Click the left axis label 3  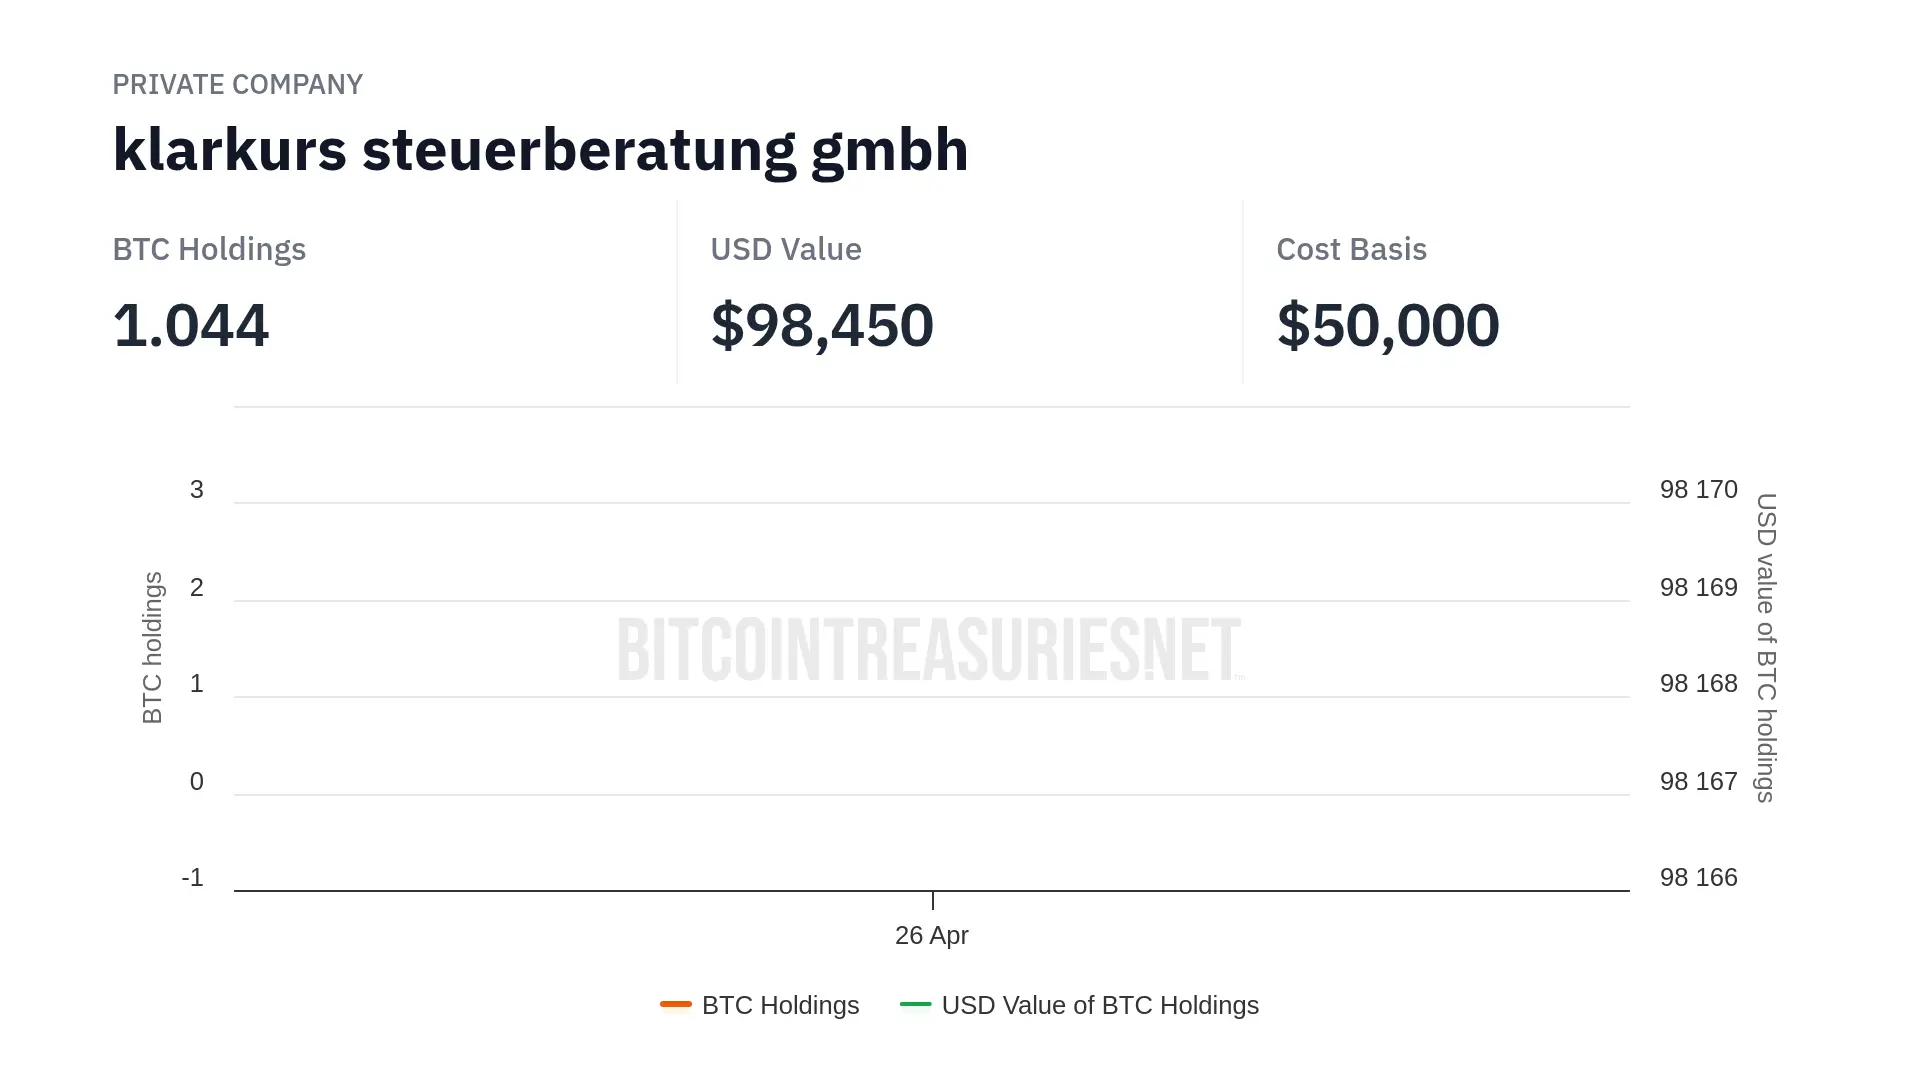pyautogui.click(x=197, y=490)
